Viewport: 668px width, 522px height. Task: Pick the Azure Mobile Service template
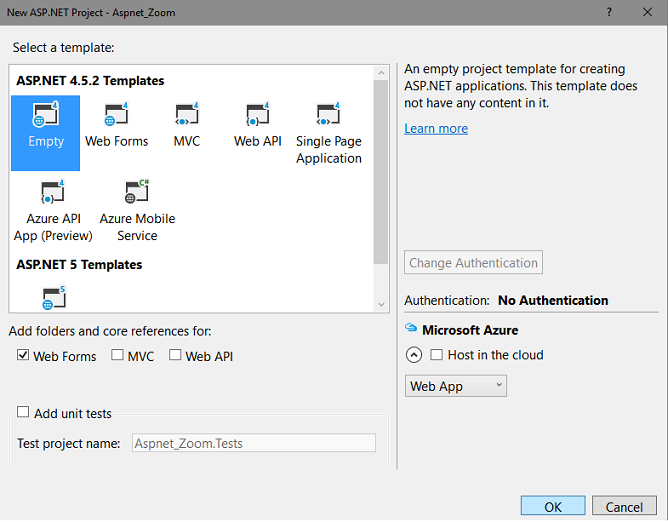(137, 211)
